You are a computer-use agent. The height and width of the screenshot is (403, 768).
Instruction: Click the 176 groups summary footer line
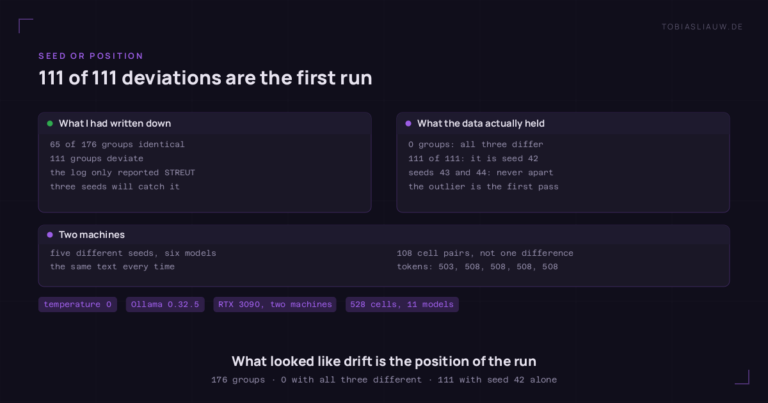coord(384,379)
